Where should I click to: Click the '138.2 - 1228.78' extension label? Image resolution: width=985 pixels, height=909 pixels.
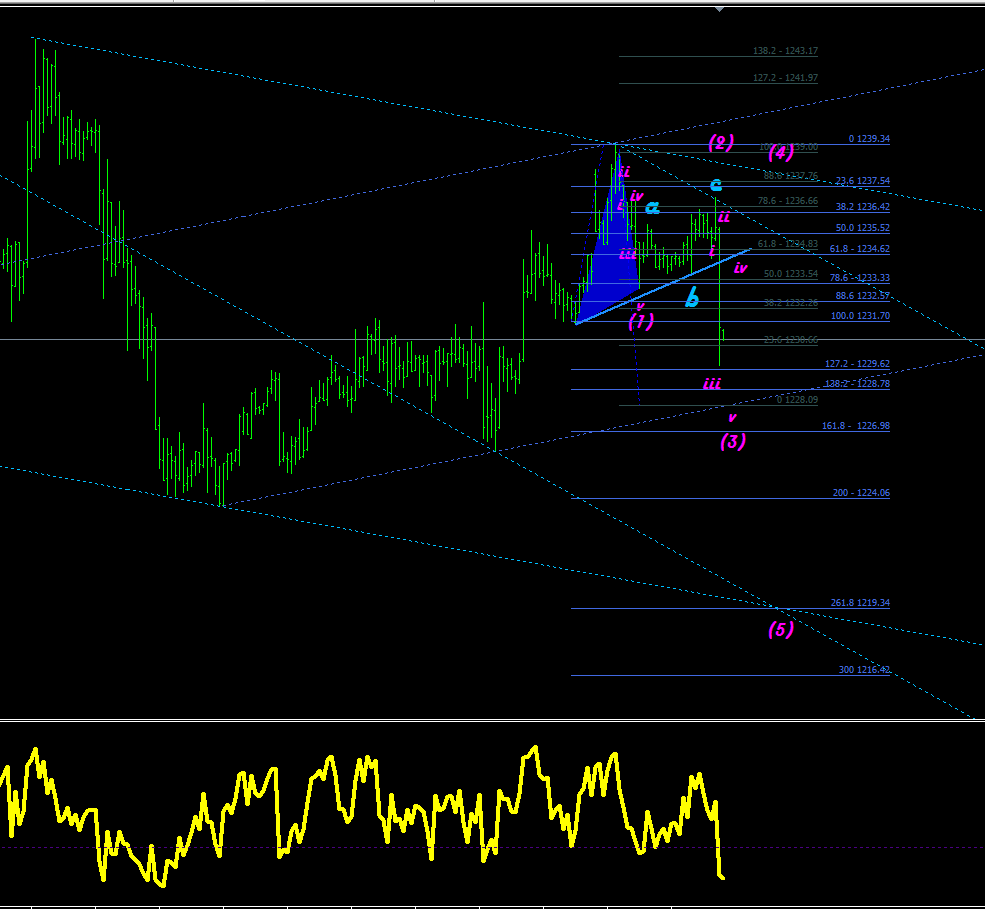[857, 384]
